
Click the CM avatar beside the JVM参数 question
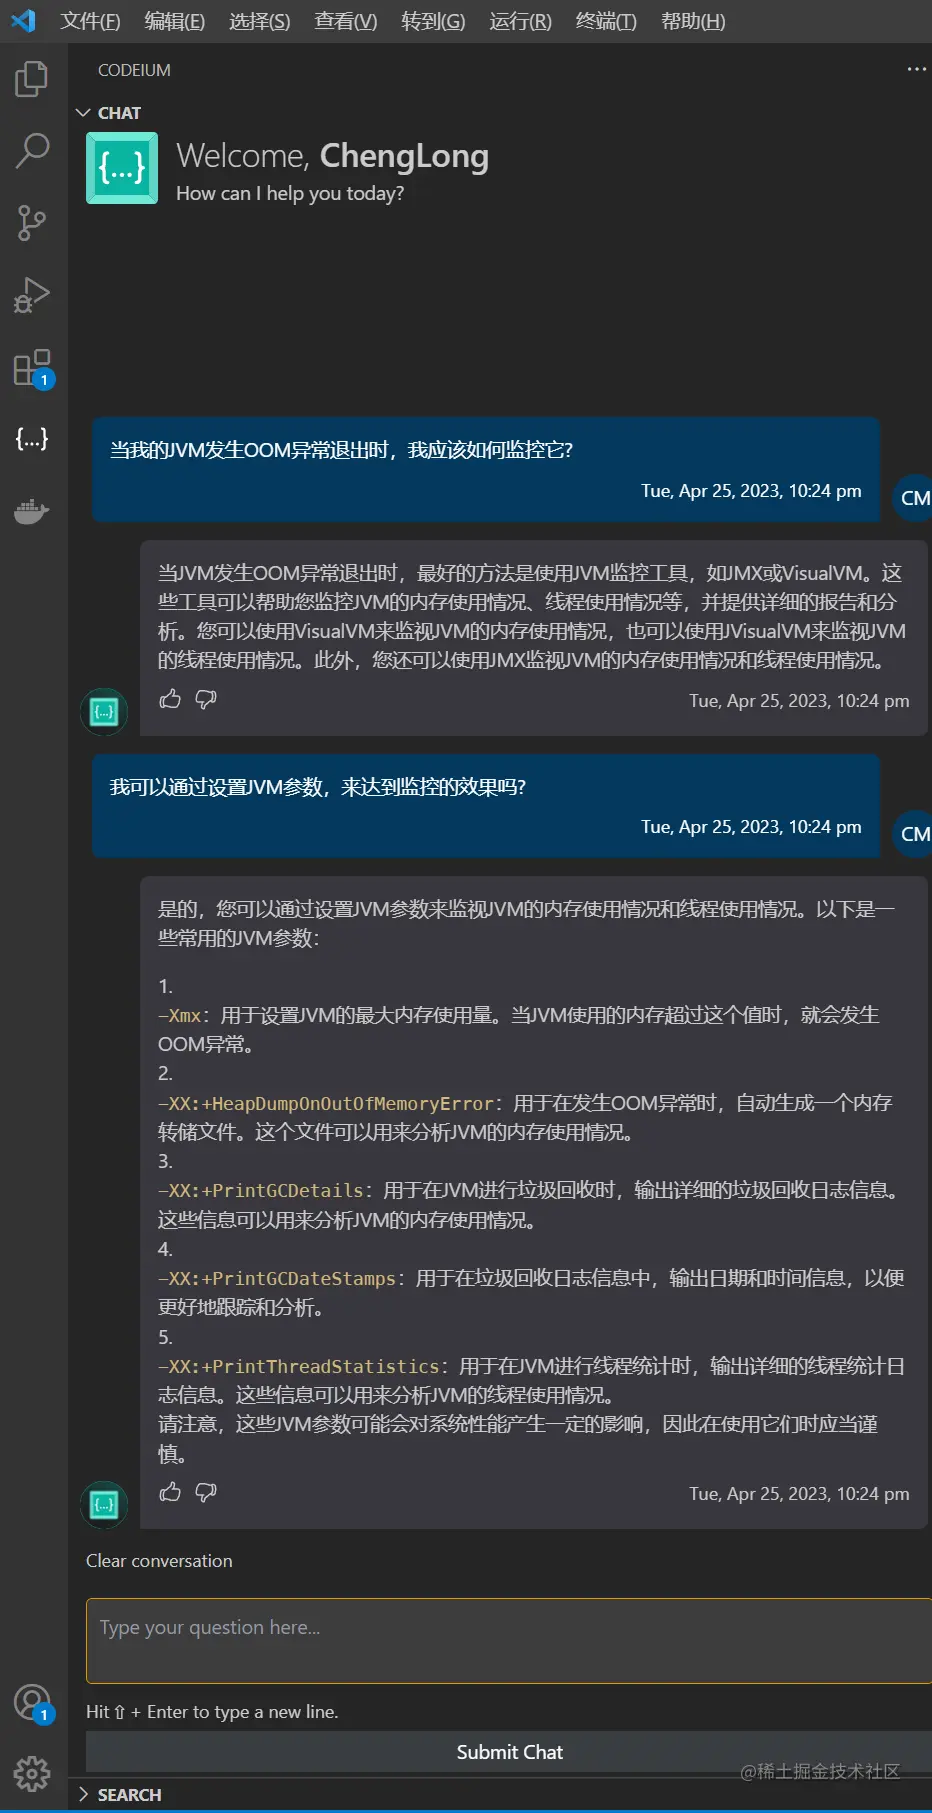913,833
